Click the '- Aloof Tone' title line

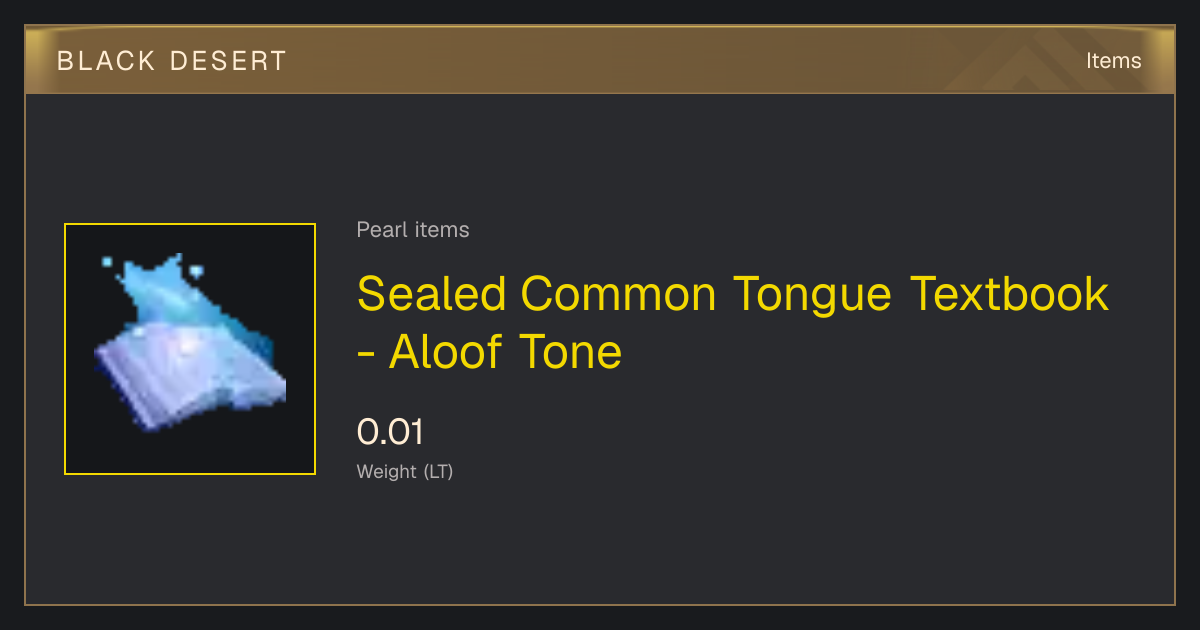tap(490, 352)
